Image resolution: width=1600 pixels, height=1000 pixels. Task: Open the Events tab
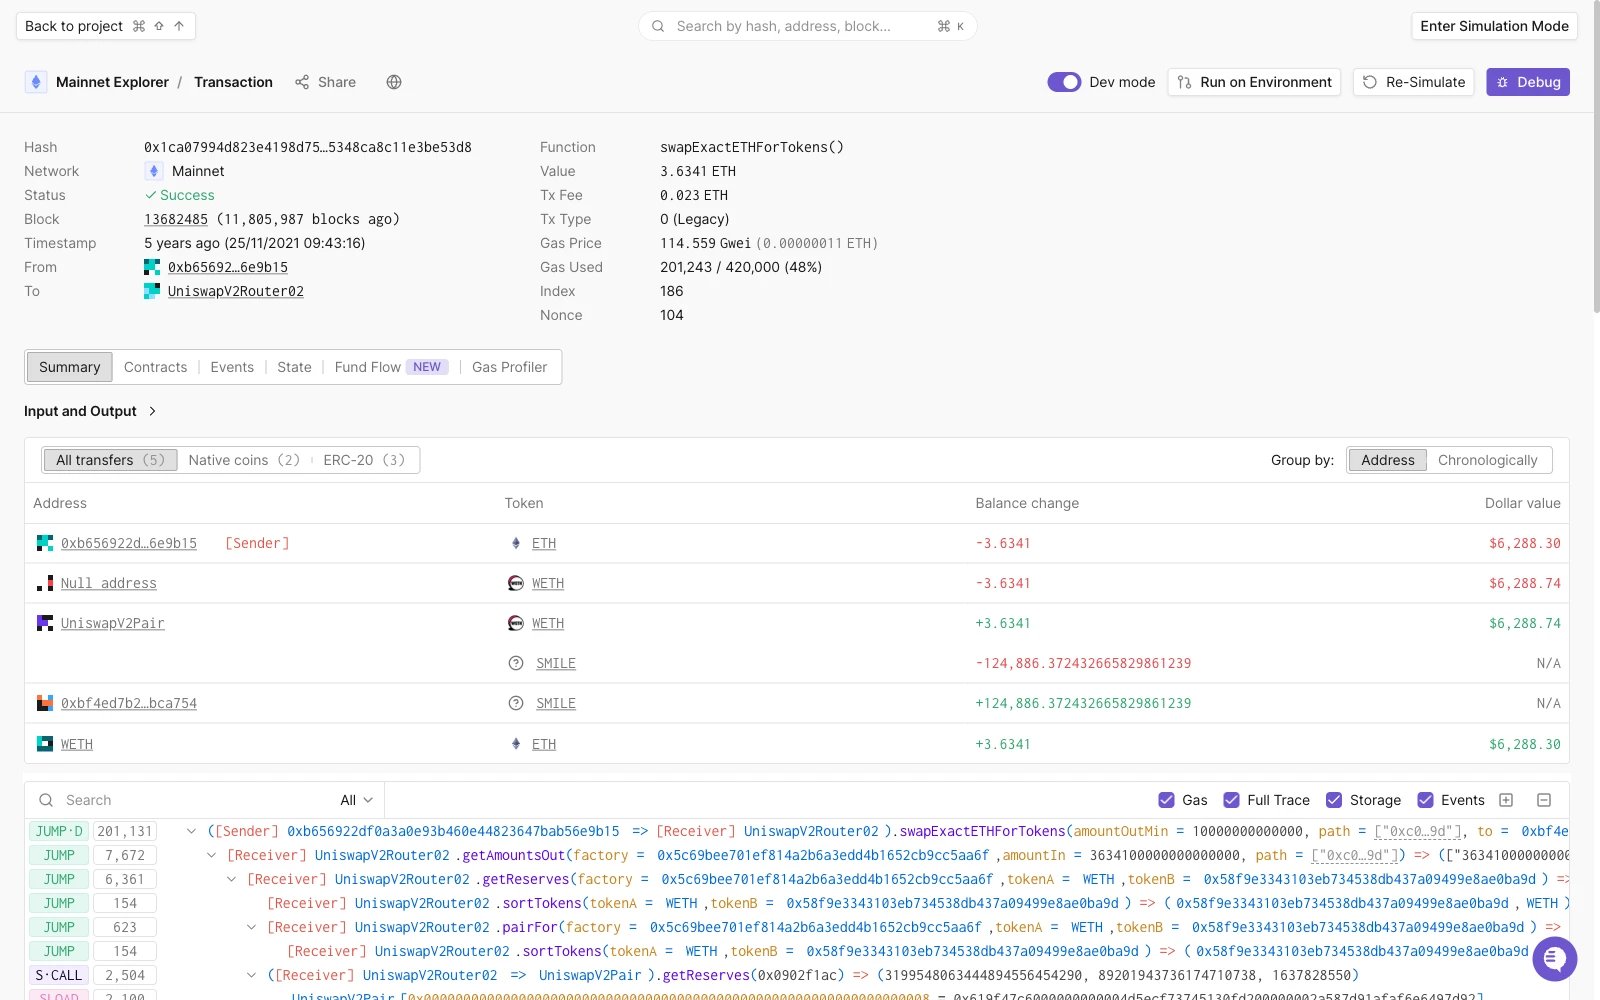pyautogui.click(x=232, y=367)
